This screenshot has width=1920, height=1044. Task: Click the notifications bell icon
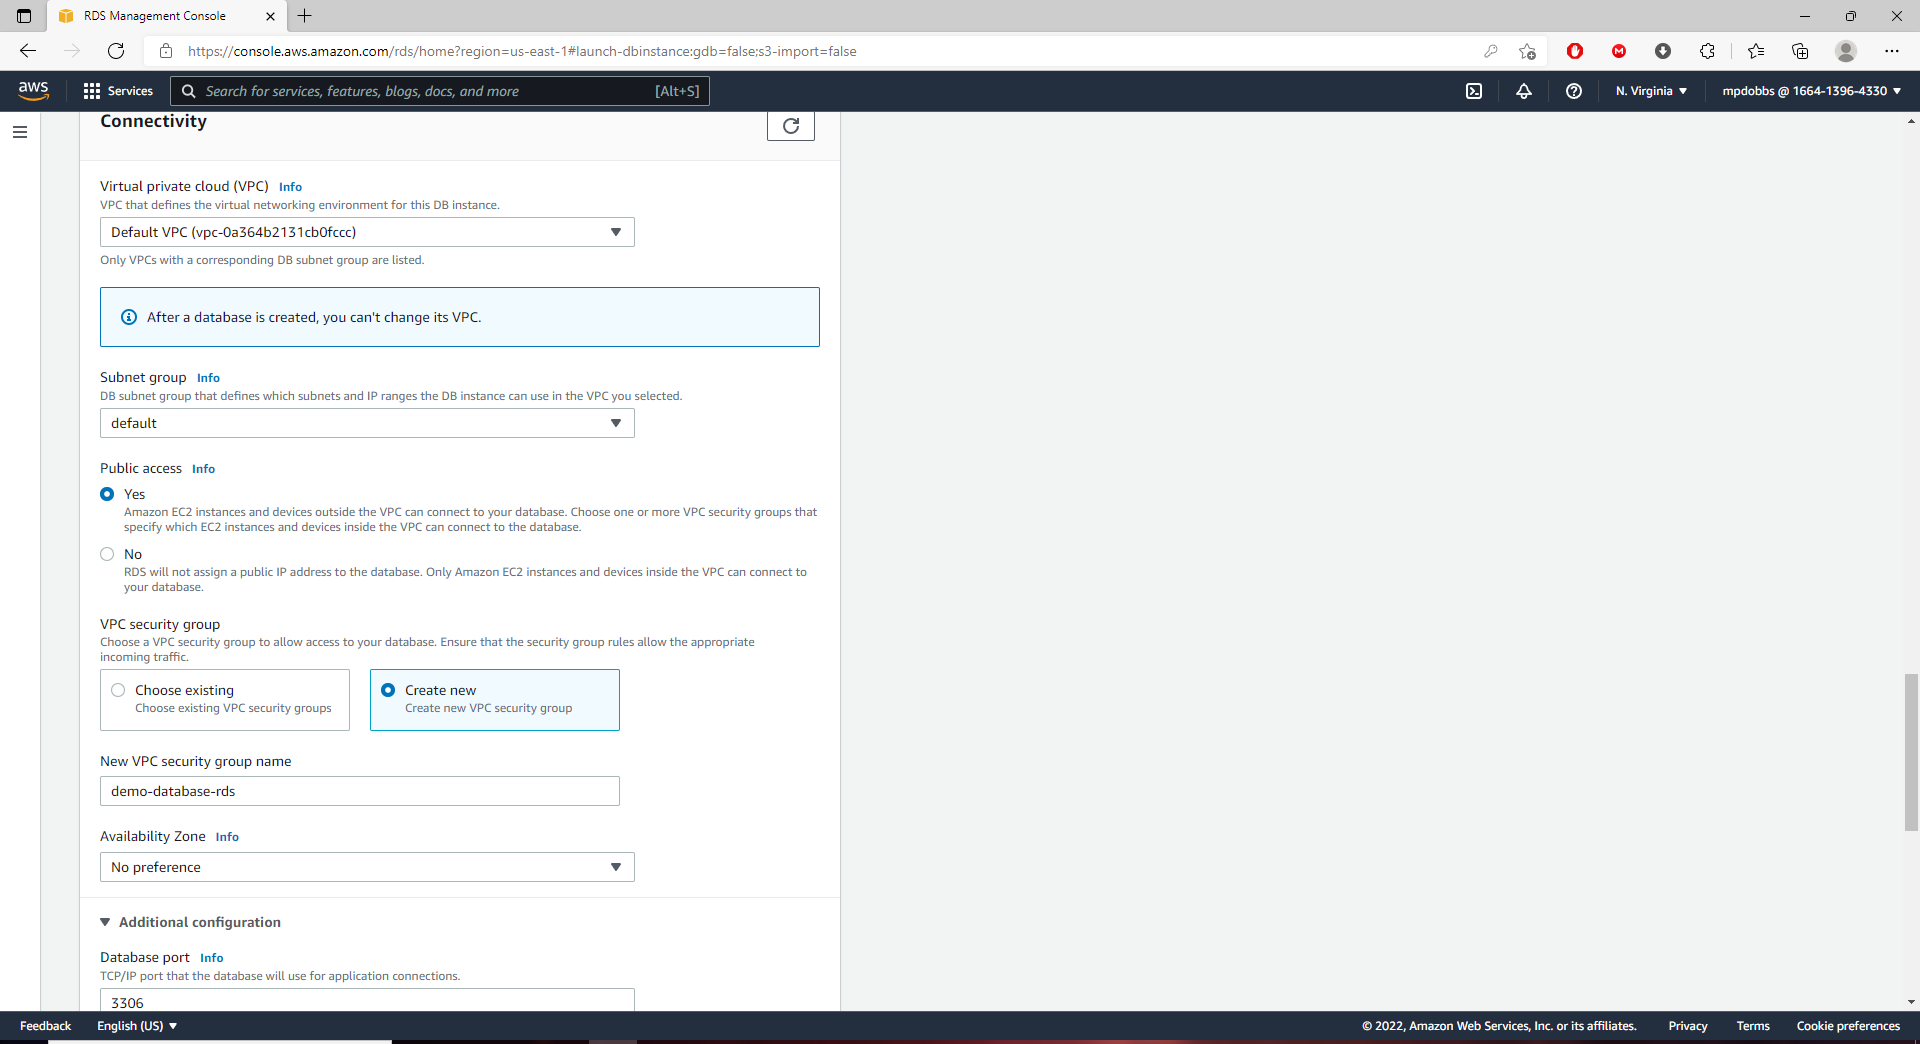point(1524,91)
